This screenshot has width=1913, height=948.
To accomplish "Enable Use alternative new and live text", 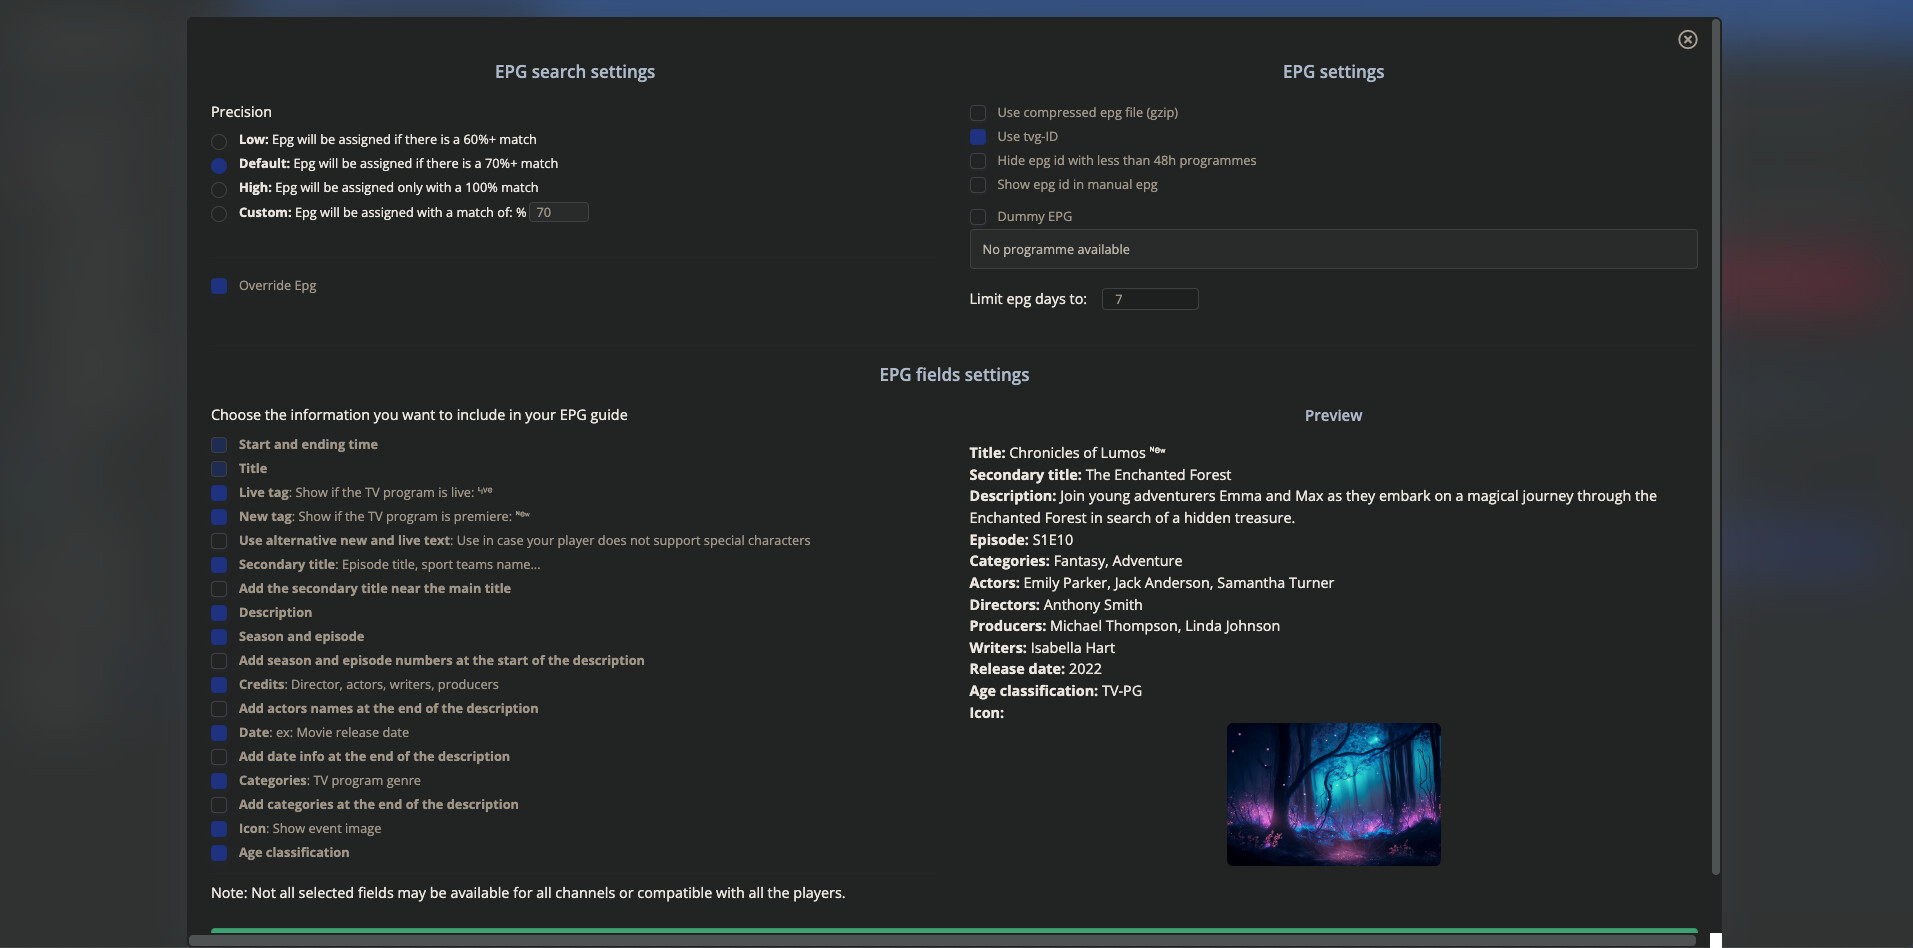I will [219, 541].
